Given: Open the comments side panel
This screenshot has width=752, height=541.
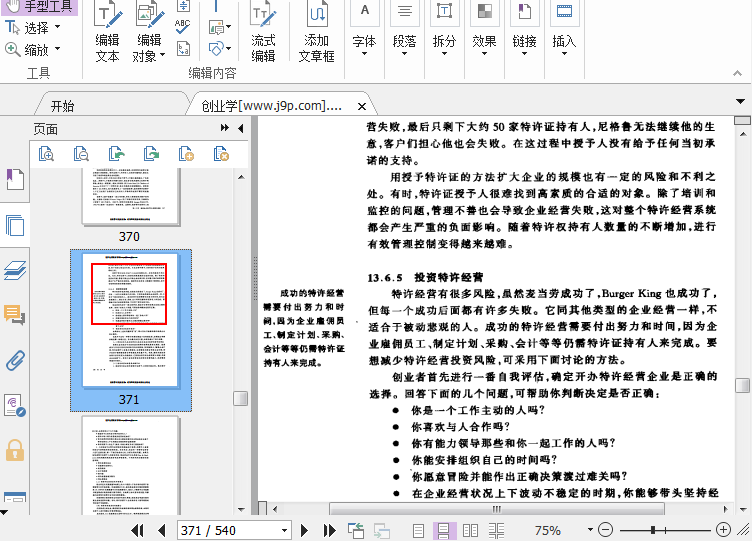Looking at the screenshot, I should pos(15,315).
